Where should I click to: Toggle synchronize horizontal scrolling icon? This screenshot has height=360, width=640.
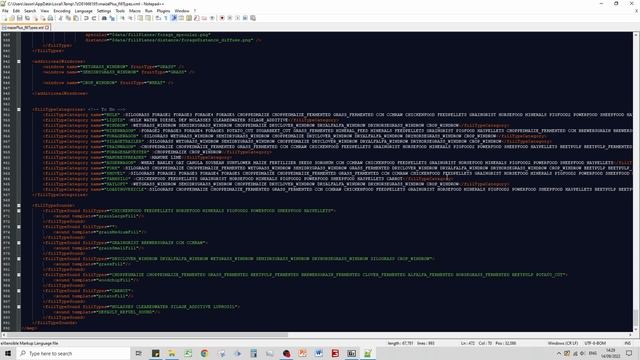148,18
